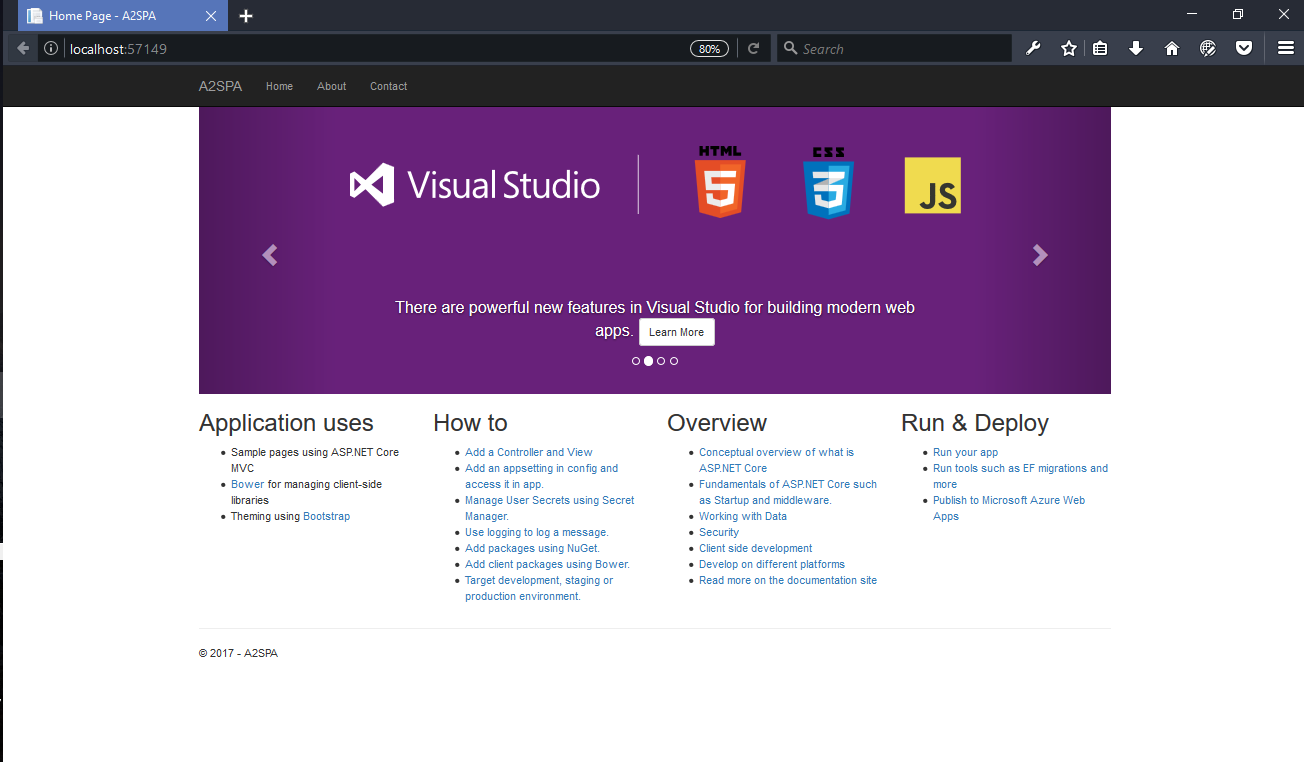
Task: Open Add an appsetting in config link
Action: click(x=541, y=476)
